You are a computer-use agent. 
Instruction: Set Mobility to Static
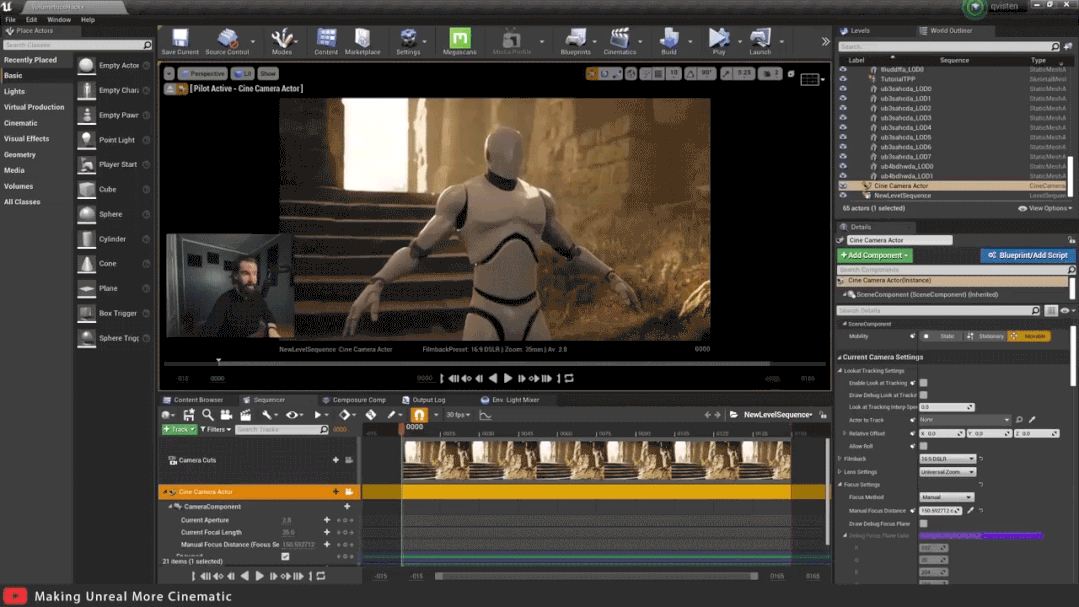click(941, 337)
